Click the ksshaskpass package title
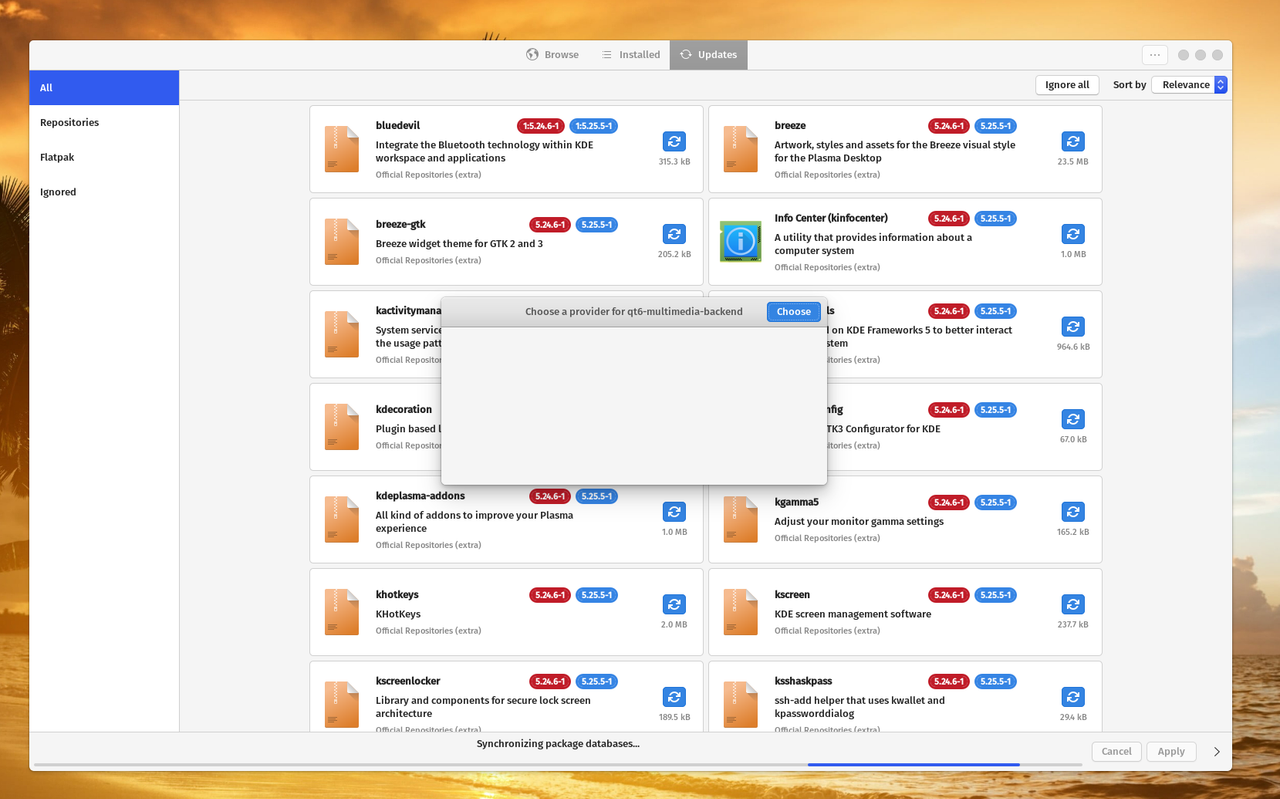Viewport: 1280px width, 799px height. 803,681
